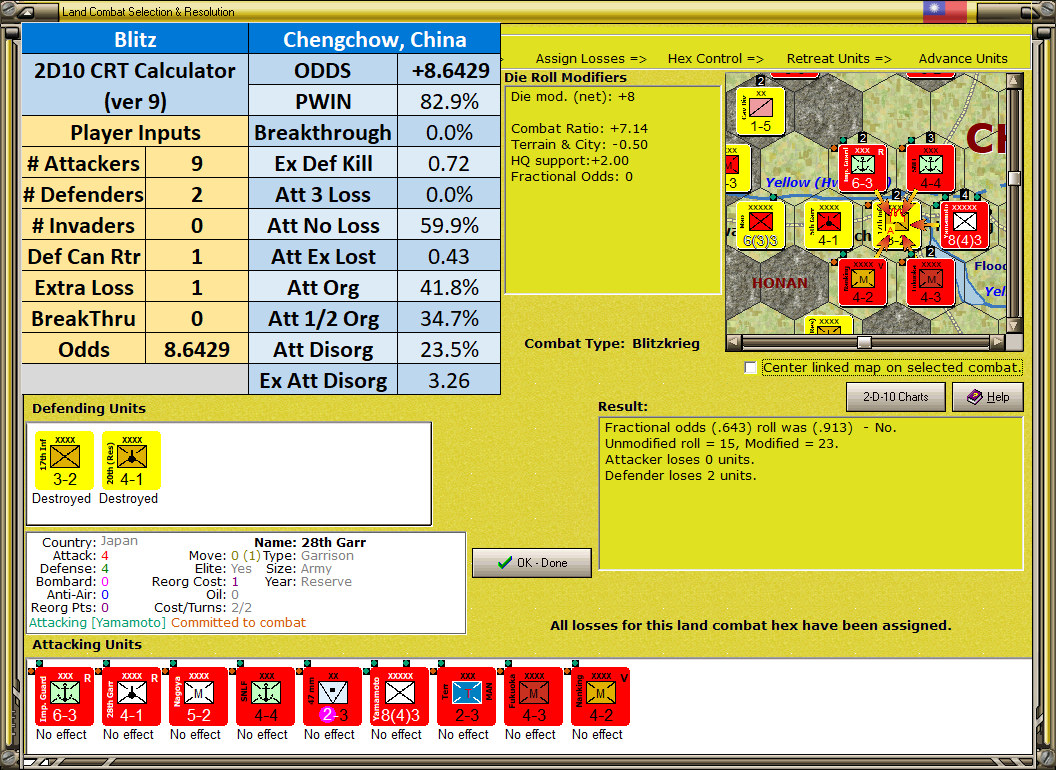The width and height of the screenshot is (1056, 770).
Task: Click the map vertical scrollbar thumb
Action: 1014,178
